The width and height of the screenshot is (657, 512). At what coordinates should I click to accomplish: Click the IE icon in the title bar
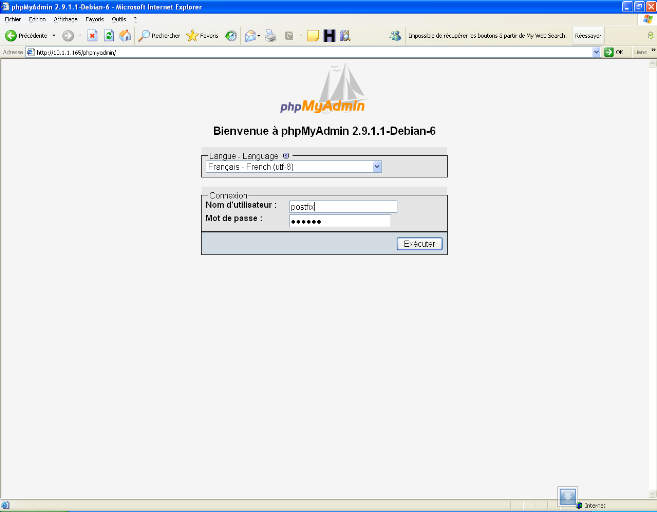point(5,7)
